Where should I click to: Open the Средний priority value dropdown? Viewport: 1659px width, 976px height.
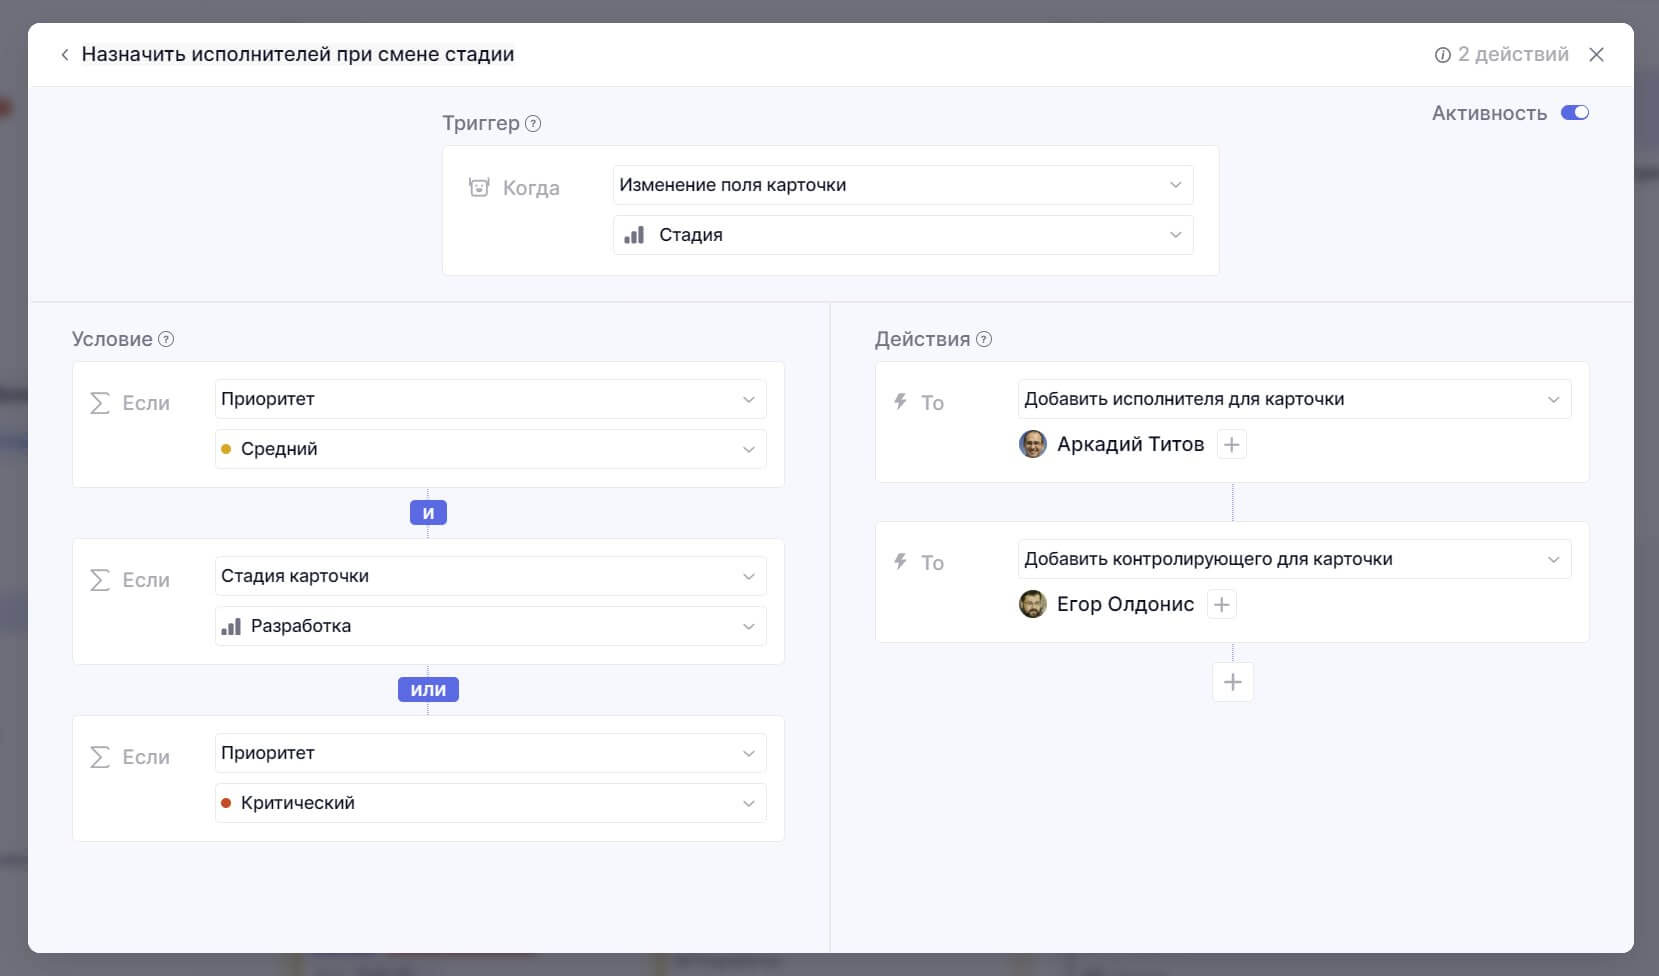pyautogui.click(x=491, y=449)
